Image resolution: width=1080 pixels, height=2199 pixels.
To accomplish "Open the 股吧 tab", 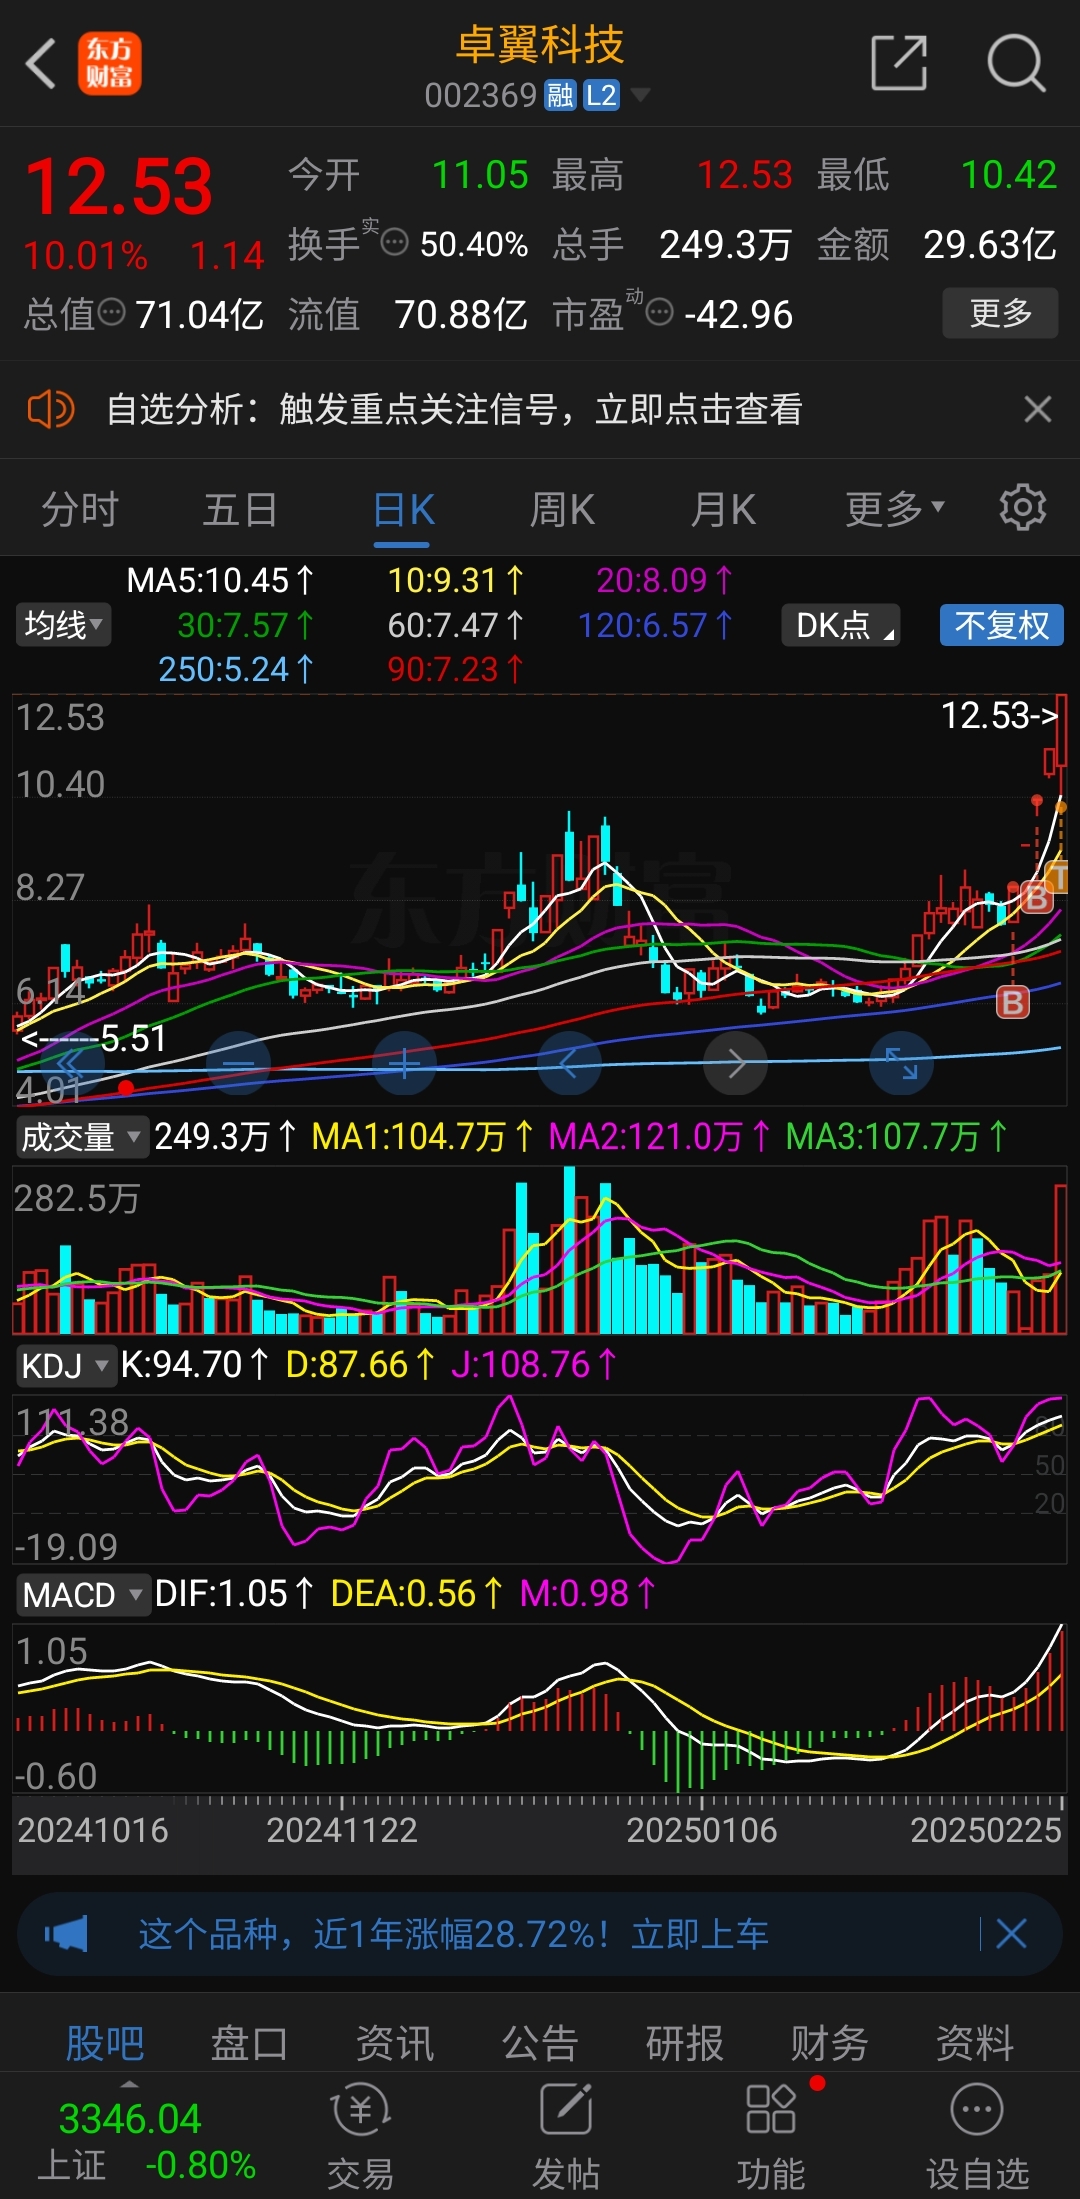I will pos(105,2043).
